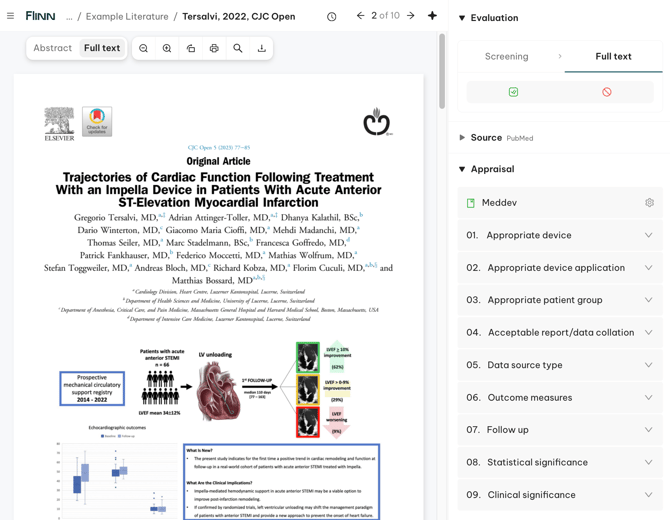Switch to the Screening tab
670x520 pixels.
click(x=506, y=57)
